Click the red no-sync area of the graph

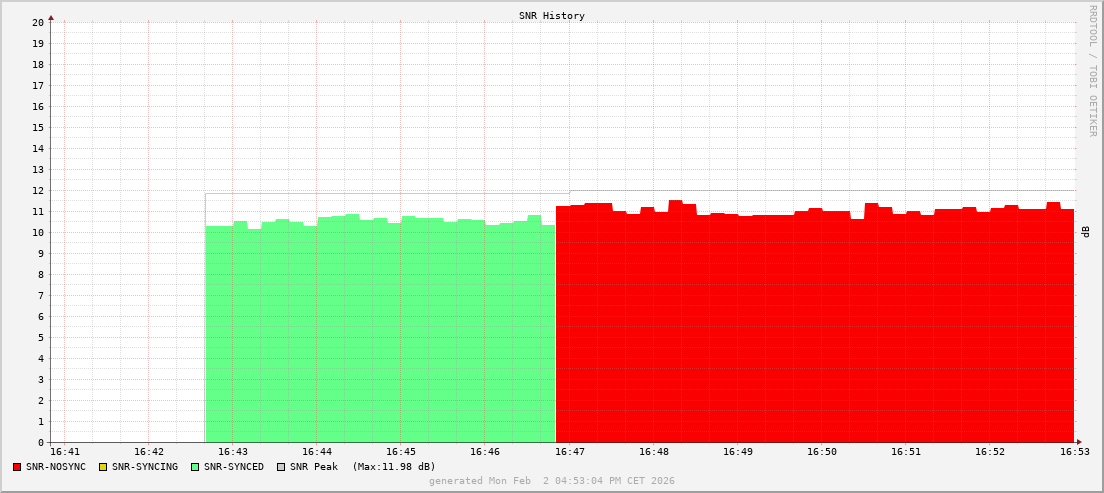(x=815, y=330)
